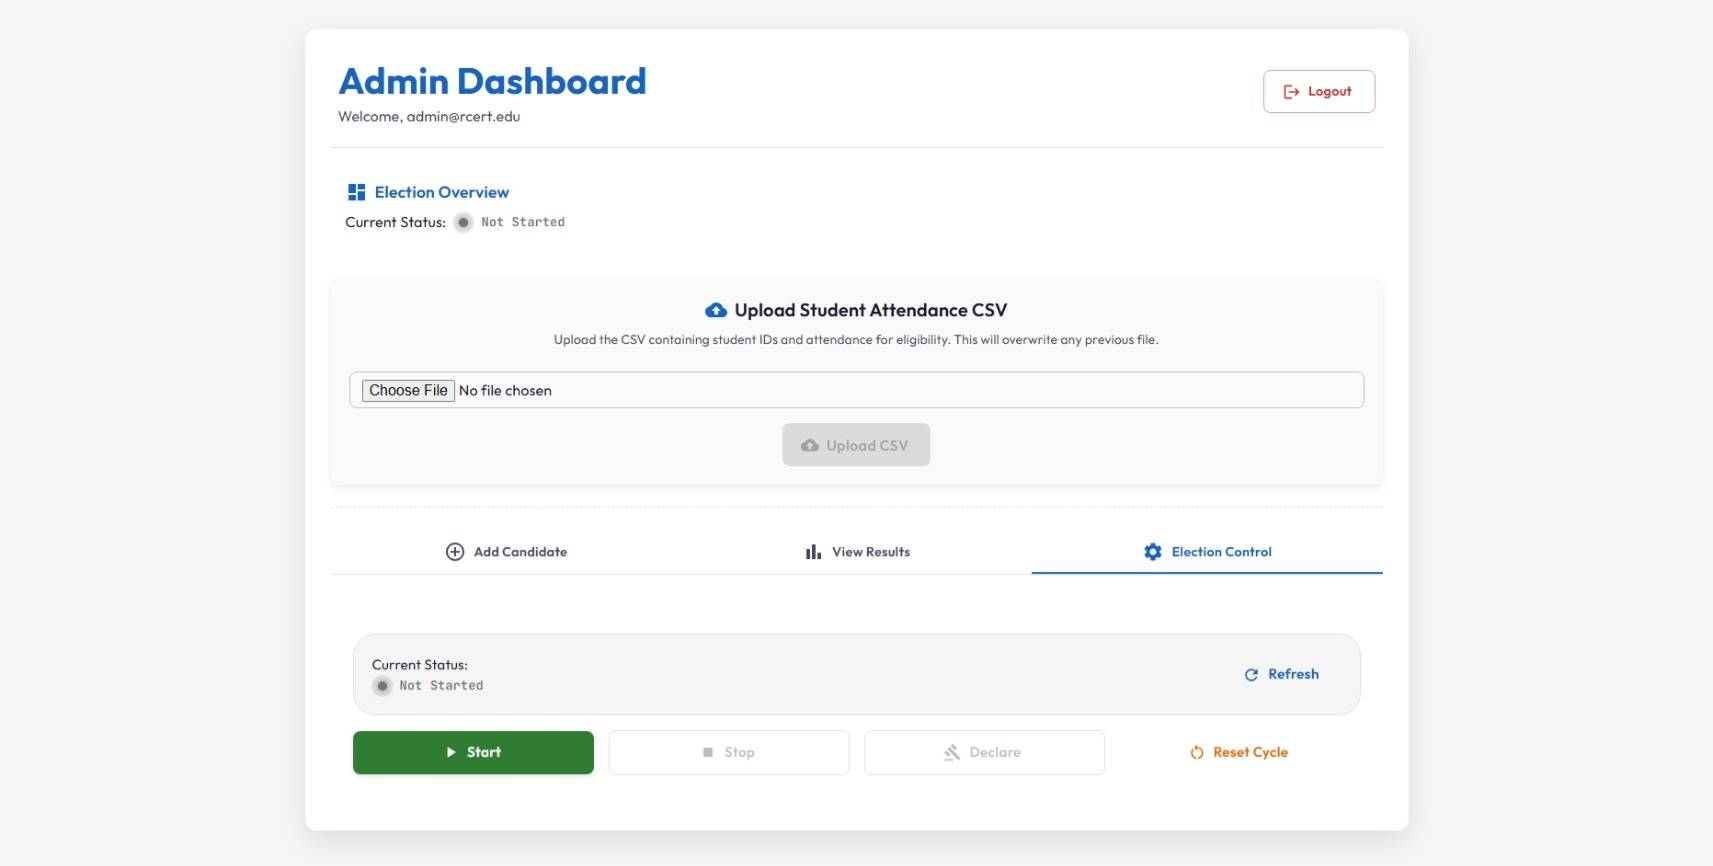
Task: Click the cloud upload icon beside heading
Action: click(x=716, y=310)
